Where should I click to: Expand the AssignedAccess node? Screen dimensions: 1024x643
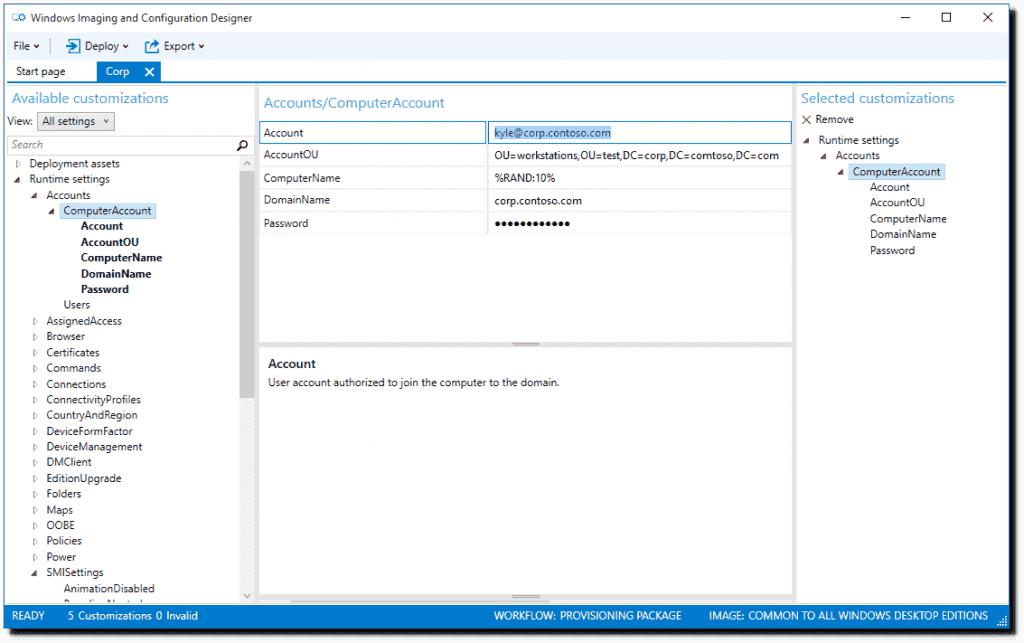click(x=35, y=321)
